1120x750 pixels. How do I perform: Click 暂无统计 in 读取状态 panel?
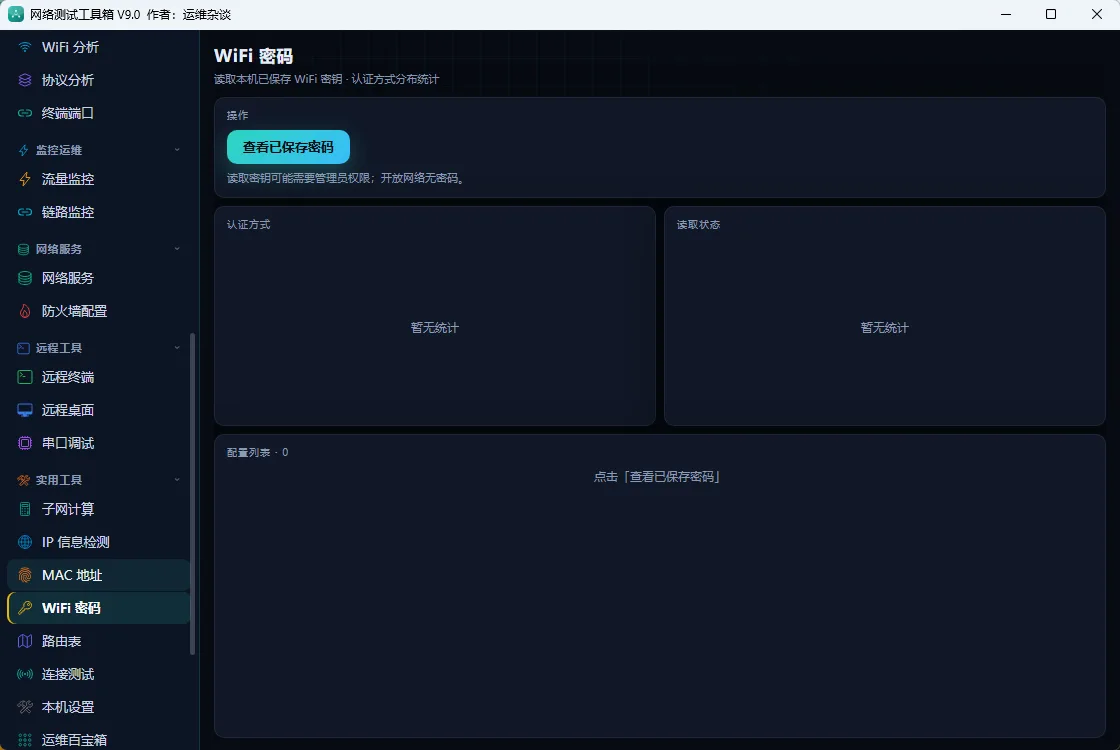[884, 328]
